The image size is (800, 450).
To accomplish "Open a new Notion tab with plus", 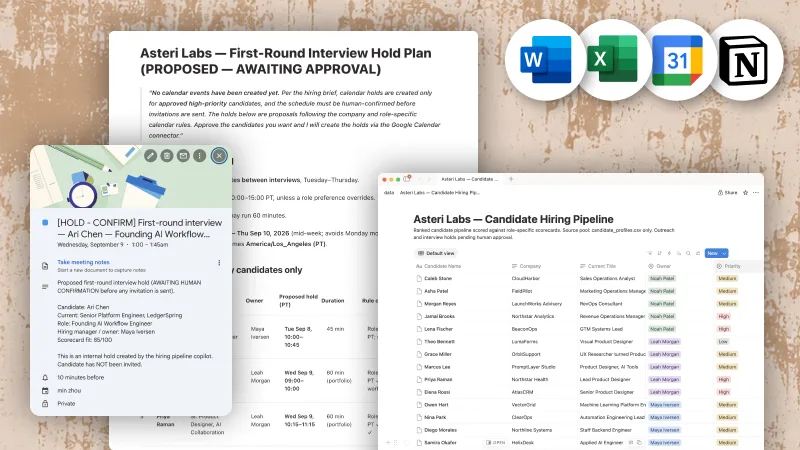I will pos(511,179).
